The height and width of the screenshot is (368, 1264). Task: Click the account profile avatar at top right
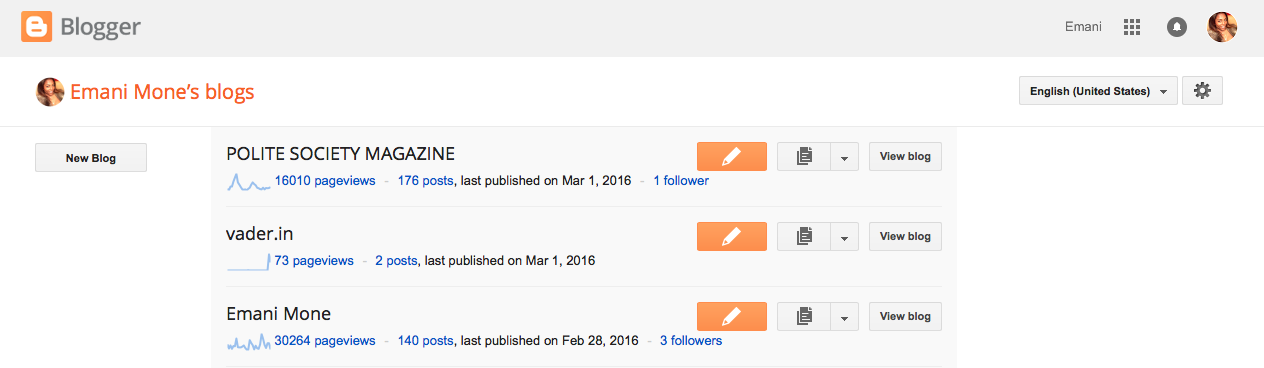[1222, 27]
